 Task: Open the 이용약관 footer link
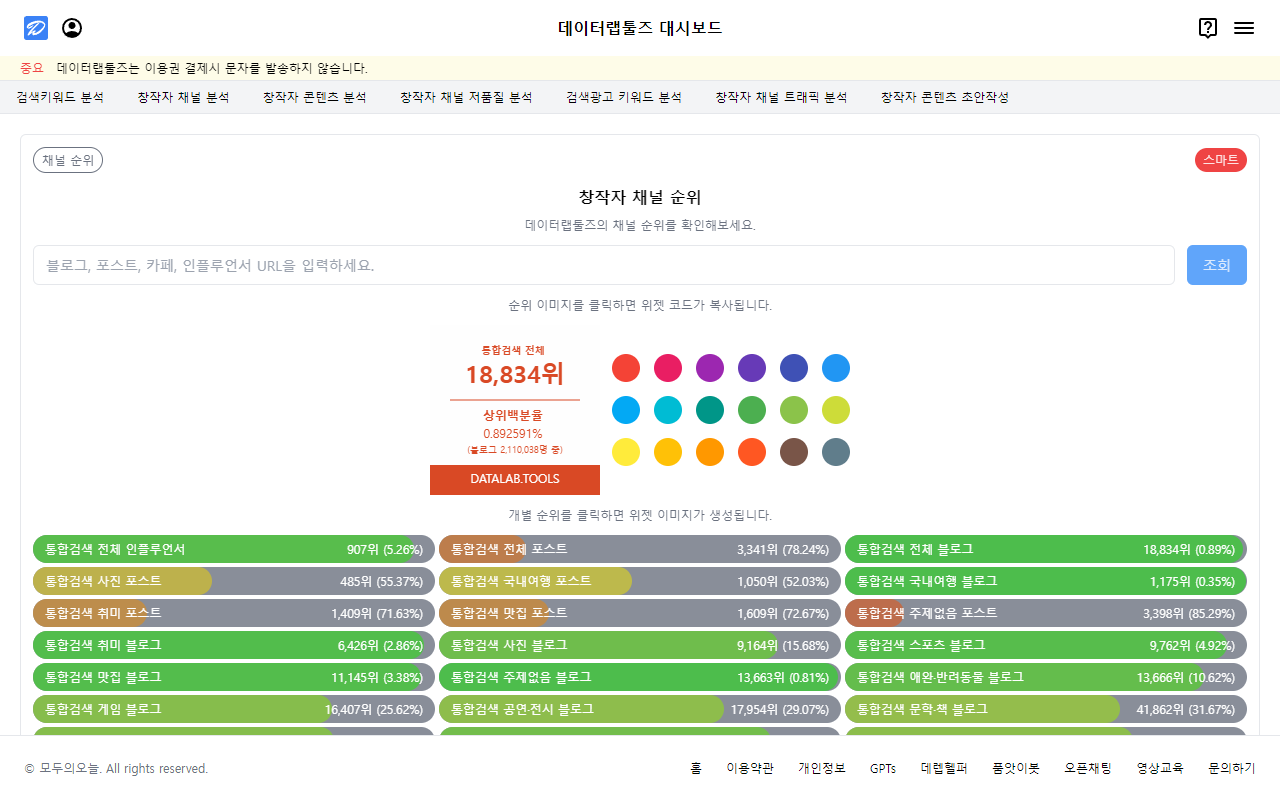749,768
